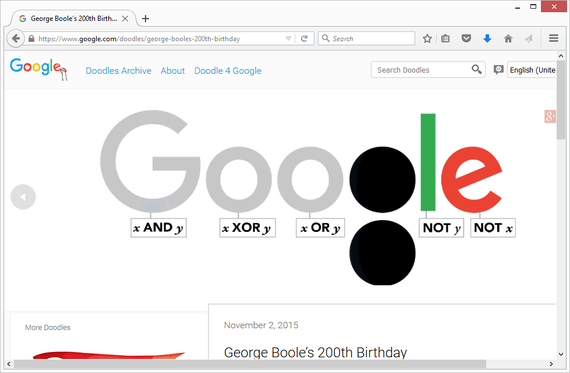Click the Search Doodles magnifier icon
570x373 pixels.
point(476,69)
